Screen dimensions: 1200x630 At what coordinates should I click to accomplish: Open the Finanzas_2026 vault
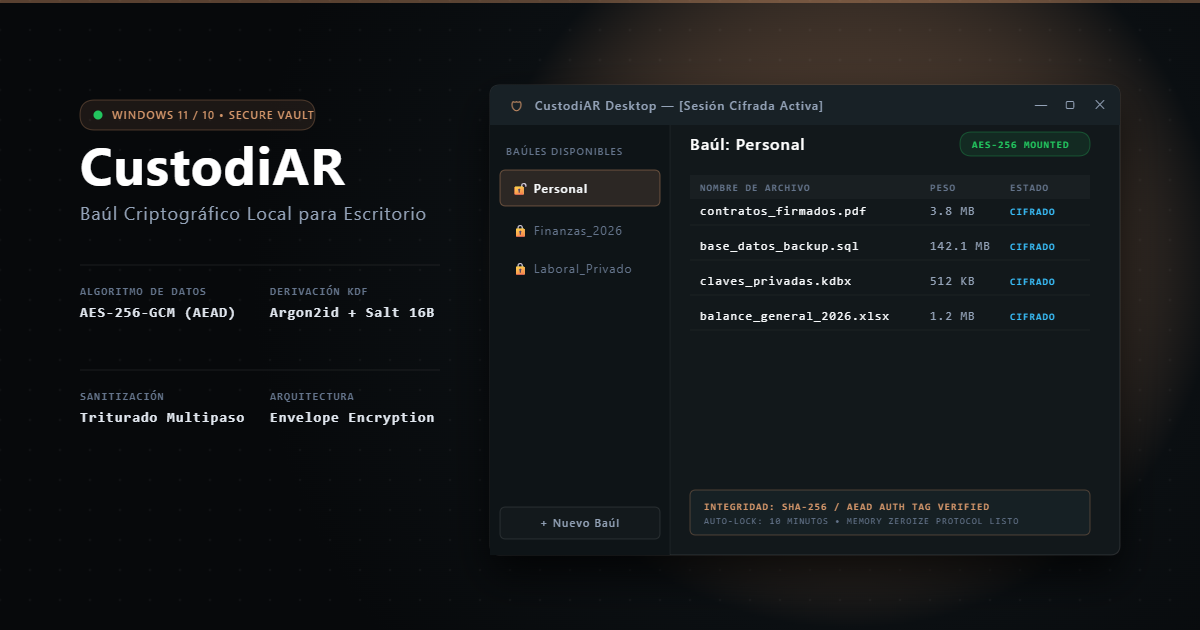[580, 231]
